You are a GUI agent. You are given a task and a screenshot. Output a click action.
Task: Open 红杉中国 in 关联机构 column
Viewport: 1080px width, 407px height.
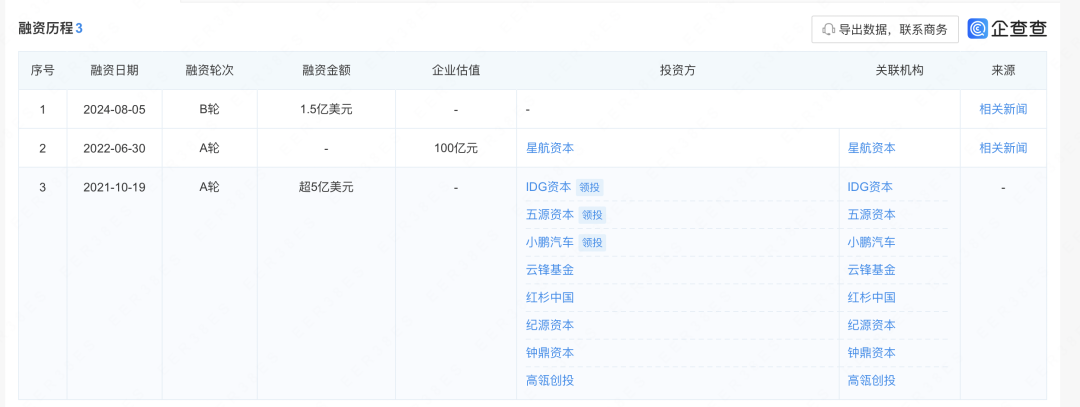[x=872, y=297]
